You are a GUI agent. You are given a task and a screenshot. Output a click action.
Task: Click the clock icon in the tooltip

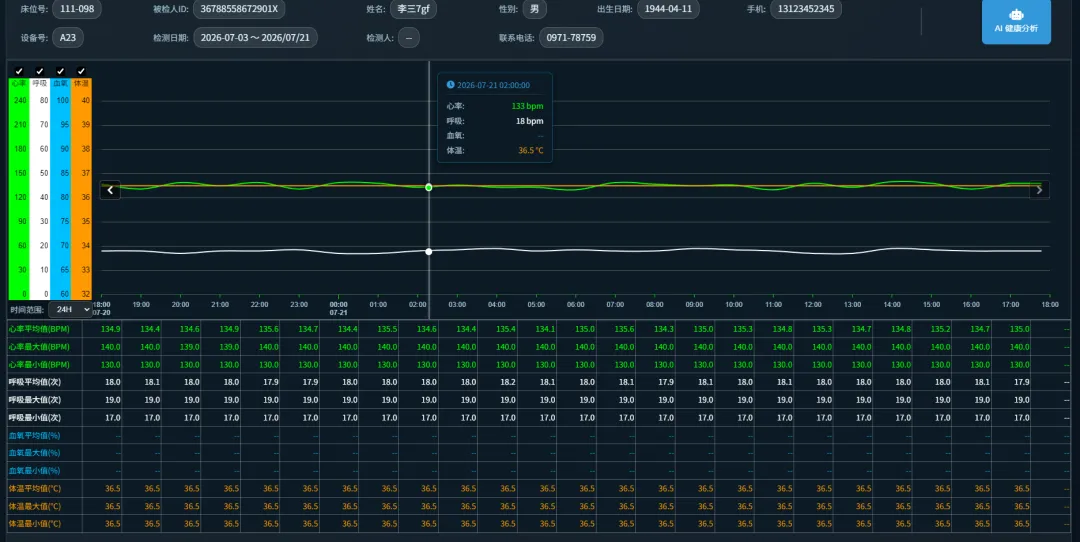tap(450, 85)
